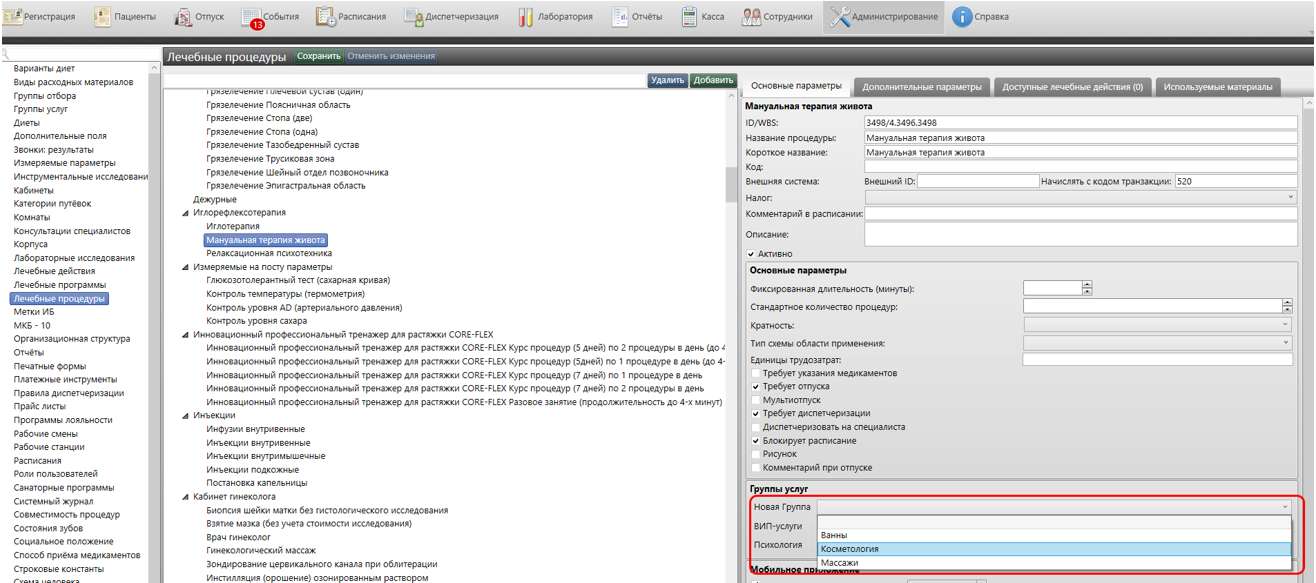Increment the fixed duration minutes spinner
This screenshot has height=583, width=1316.
tap(1087, 284)
